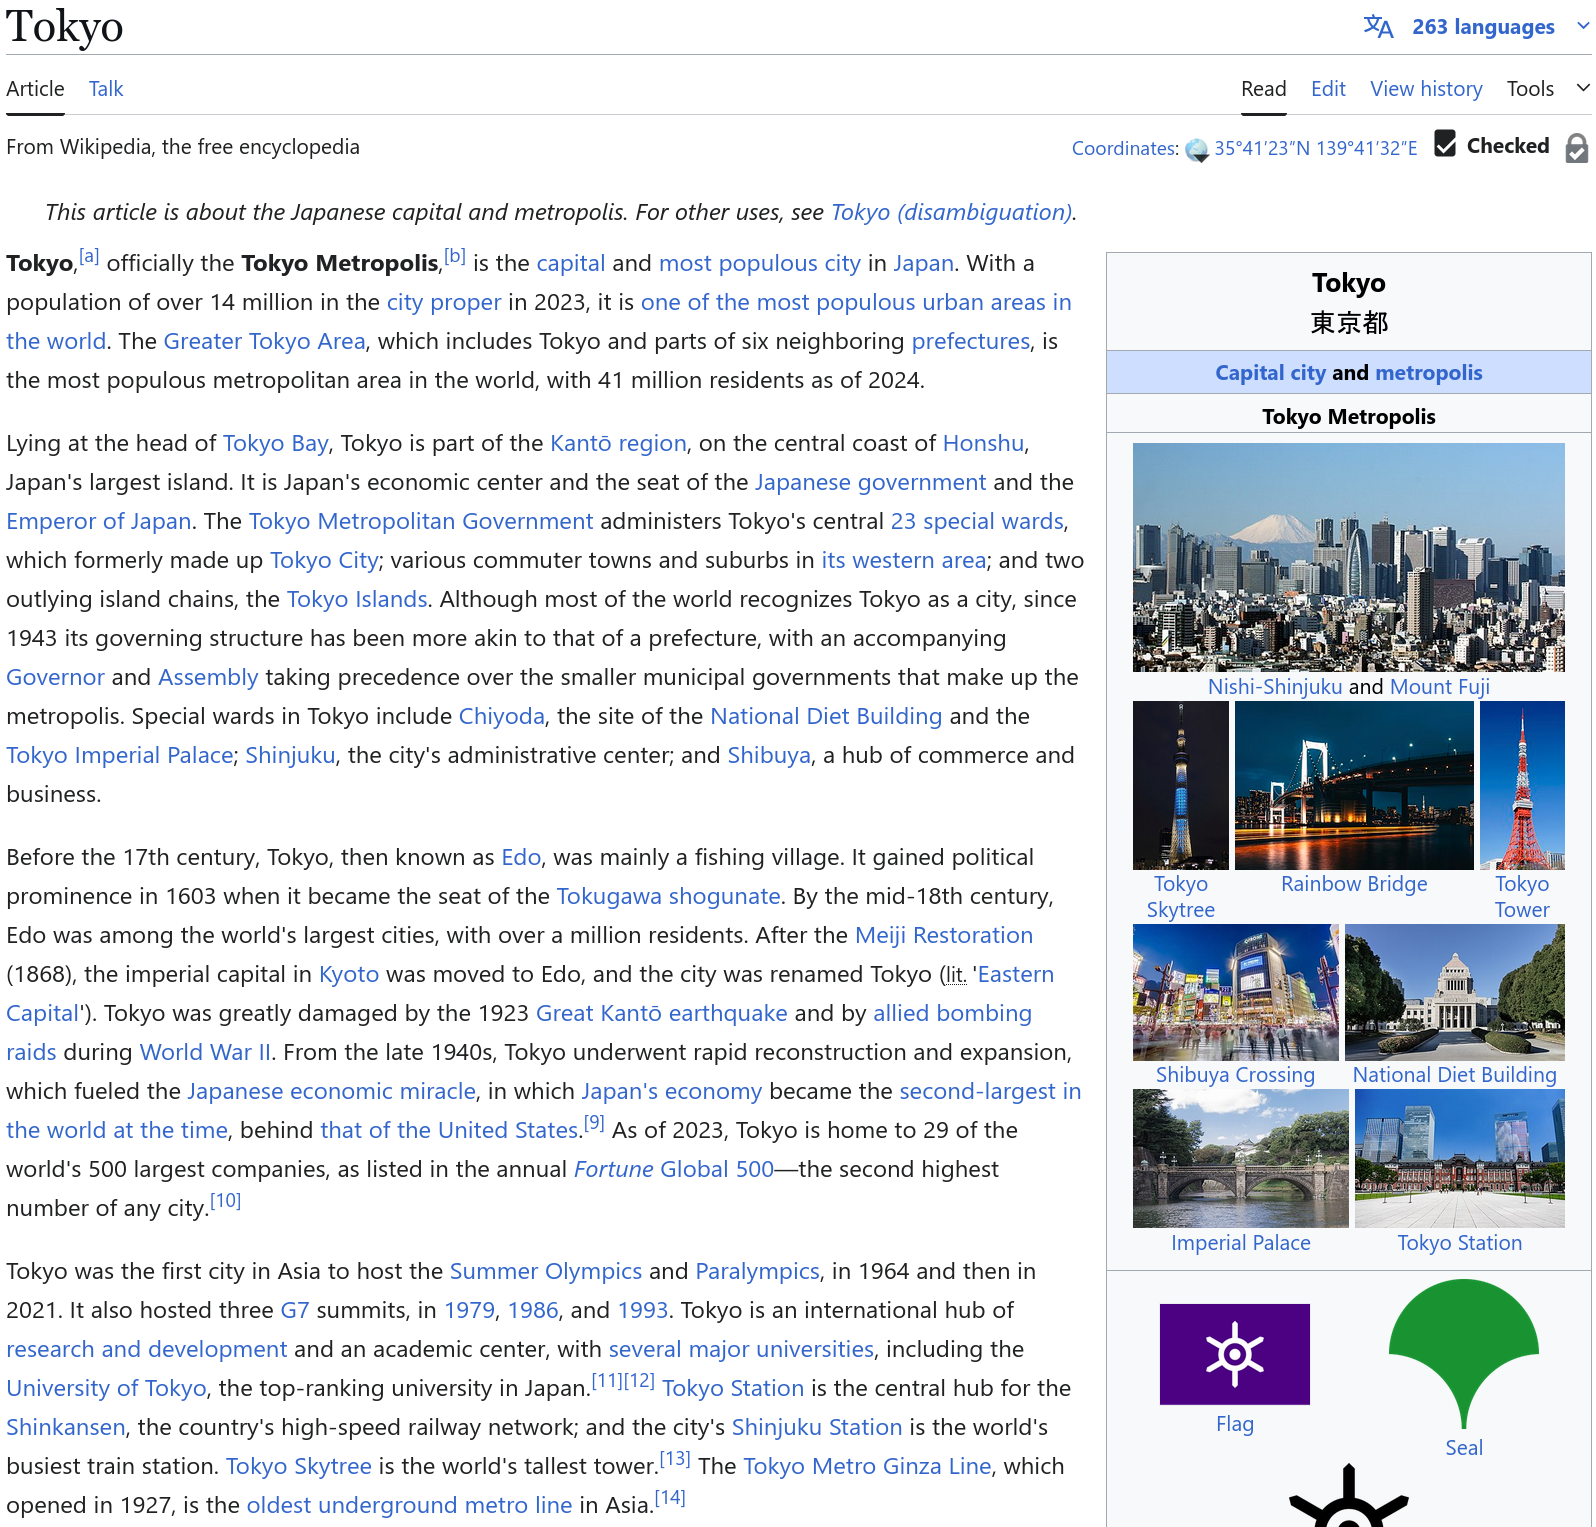Follow the Tokyo Metro Ginza Line link
This screenshot has width=1596, height=1527.
tap(867, 1466)
